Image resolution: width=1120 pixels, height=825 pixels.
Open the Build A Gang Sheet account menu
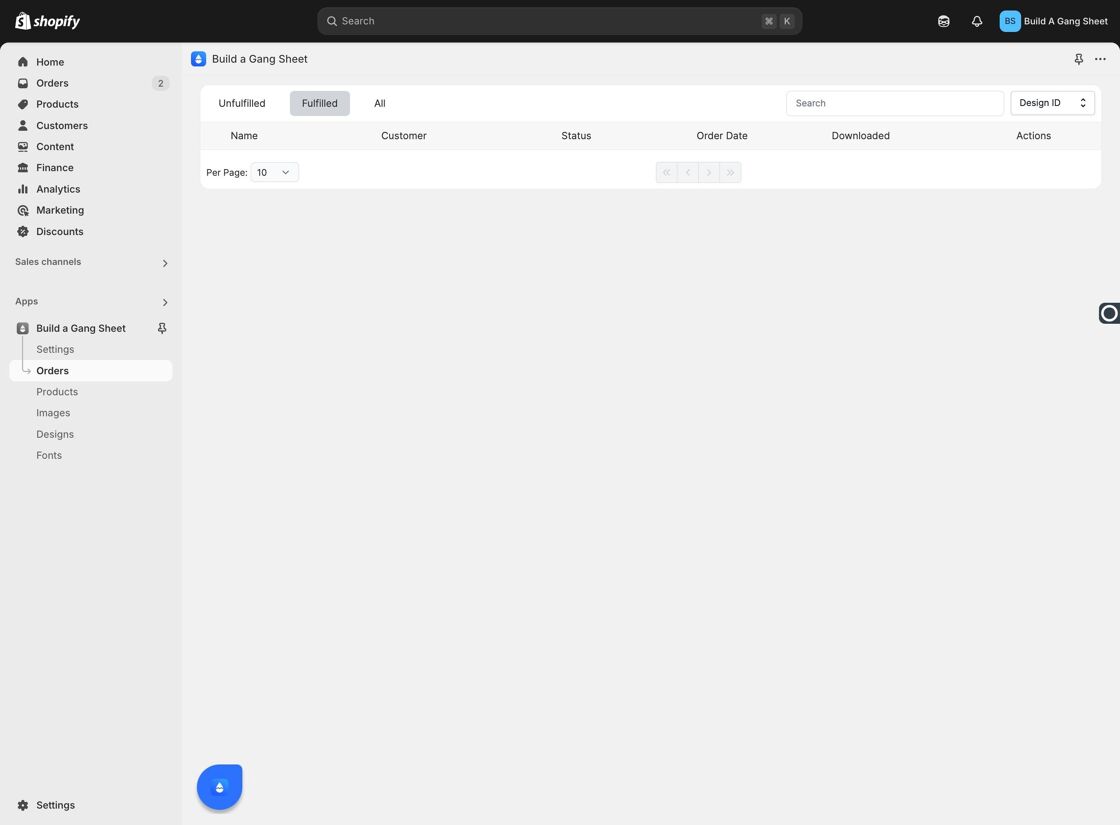(1054, 21)
